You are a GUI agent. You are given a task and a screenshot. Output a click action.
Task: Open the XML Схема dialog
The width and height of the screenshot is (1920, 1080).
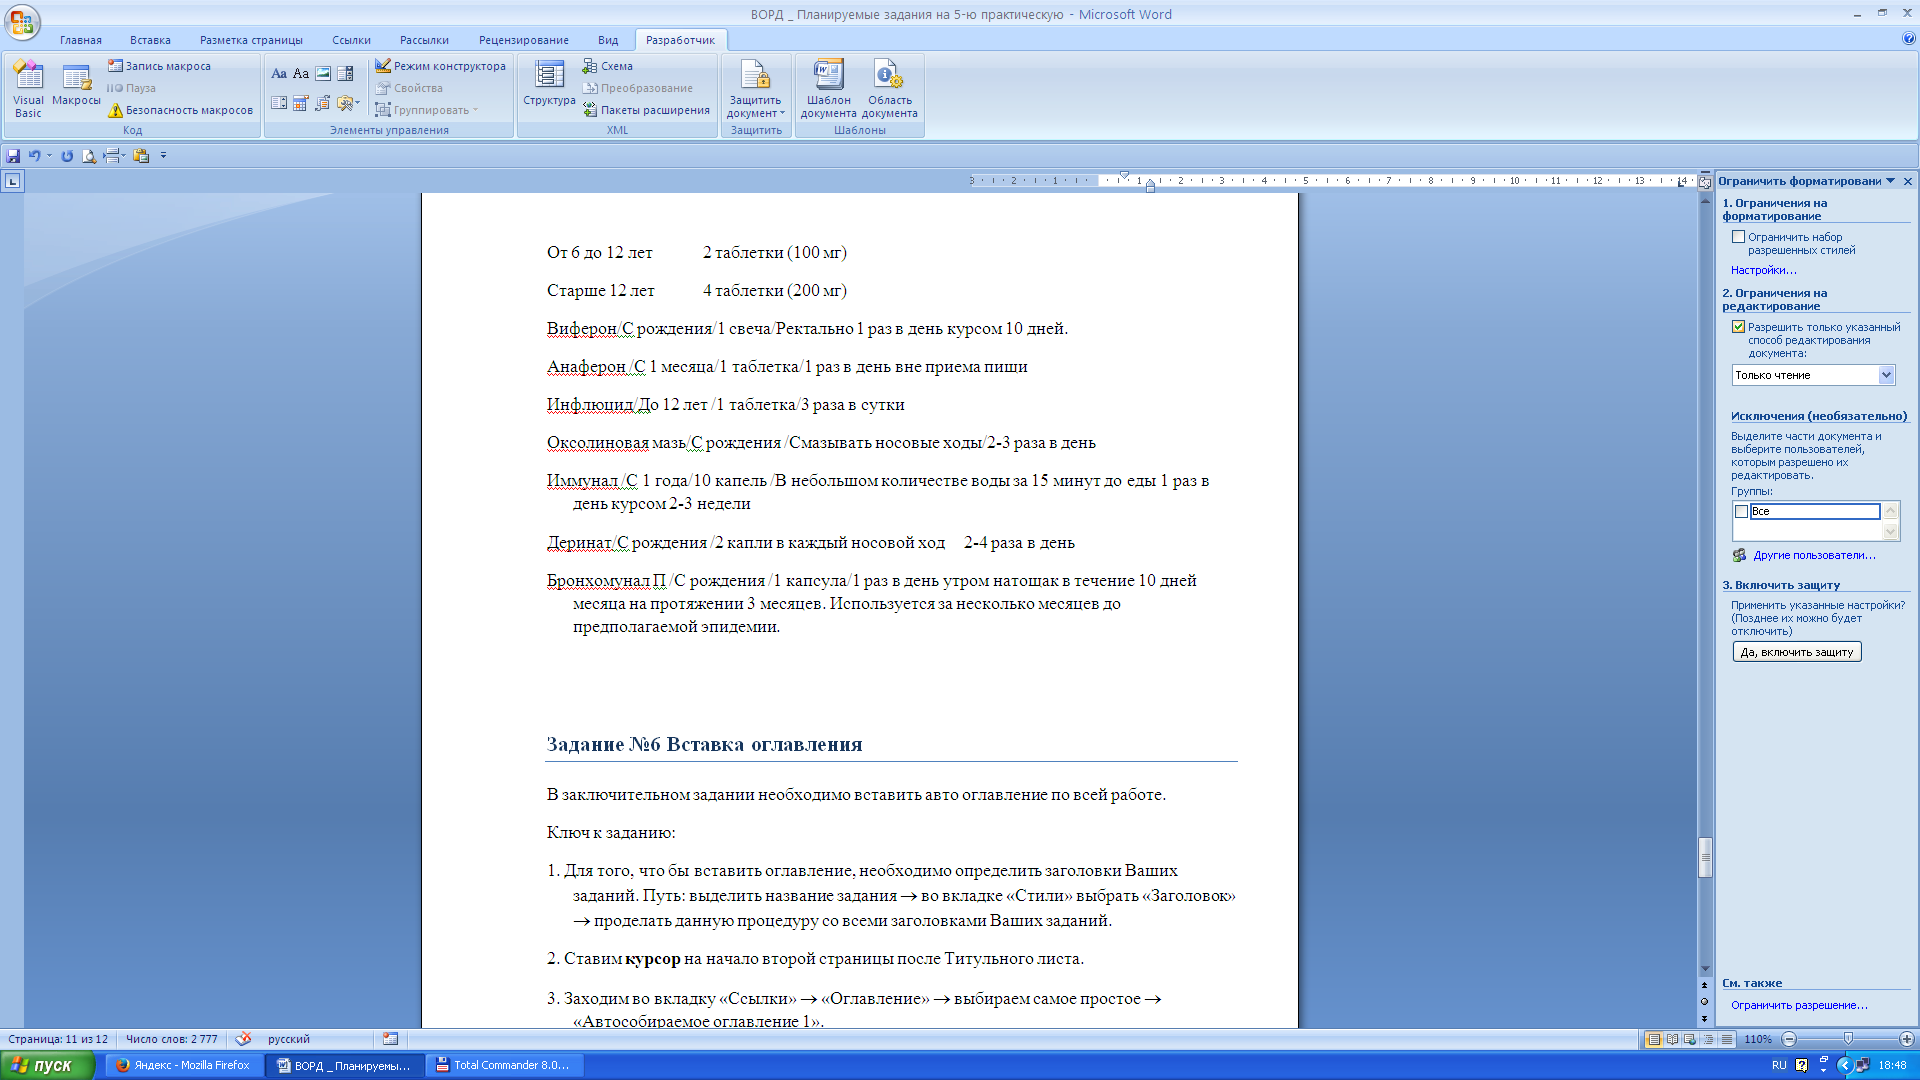(x=608, y=66)
